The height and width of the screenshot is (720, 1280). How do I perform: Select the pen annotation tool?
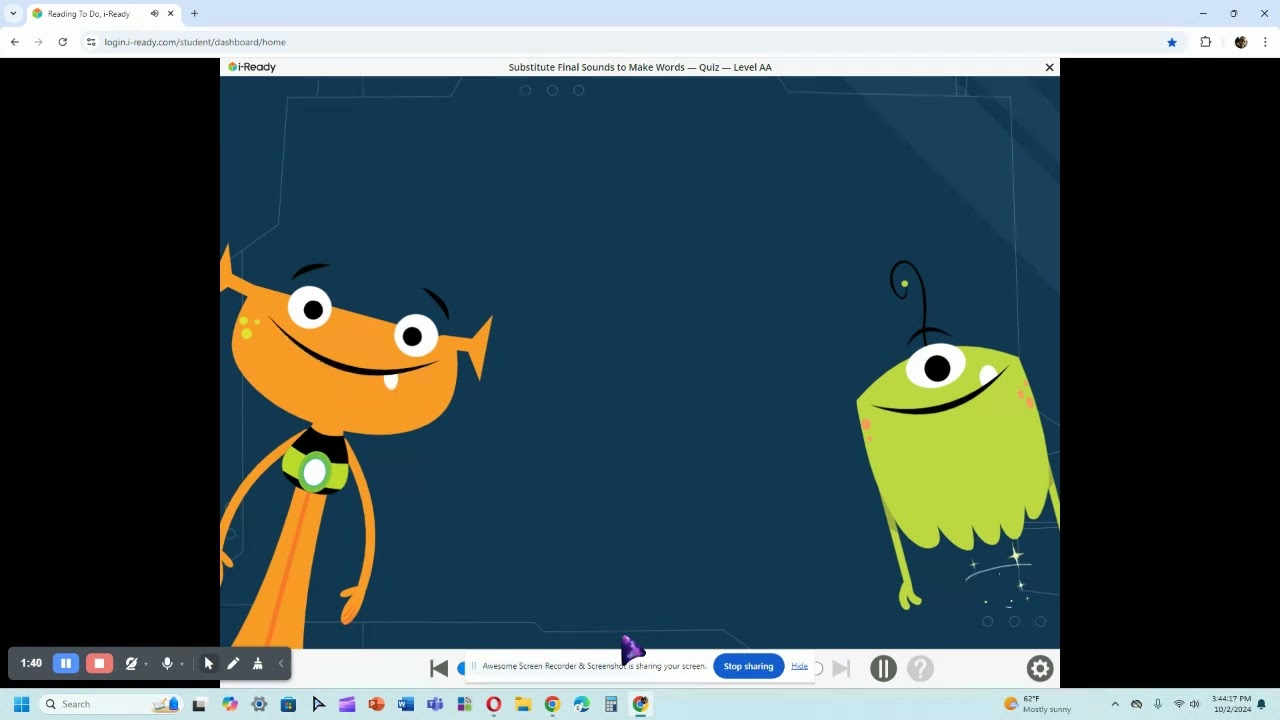pyautogui.click(x=233, y=663)
